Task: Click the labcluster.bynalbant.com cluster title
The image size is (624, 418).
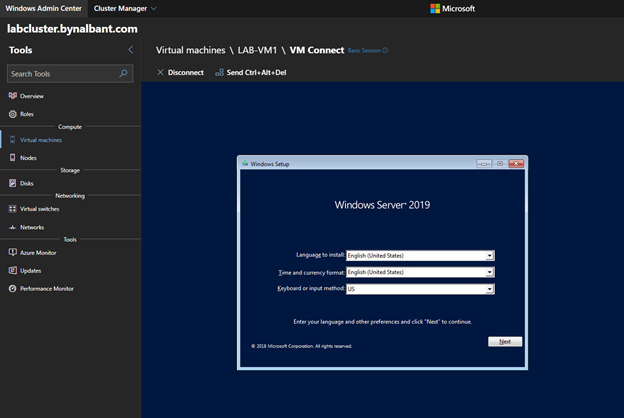Action: (x=72, y=29)
